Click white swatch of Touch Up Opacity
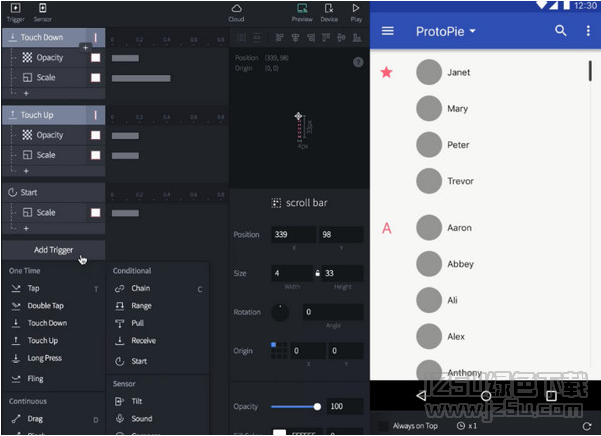The height and width of the screenshot is (436, 601). point(95,135)
